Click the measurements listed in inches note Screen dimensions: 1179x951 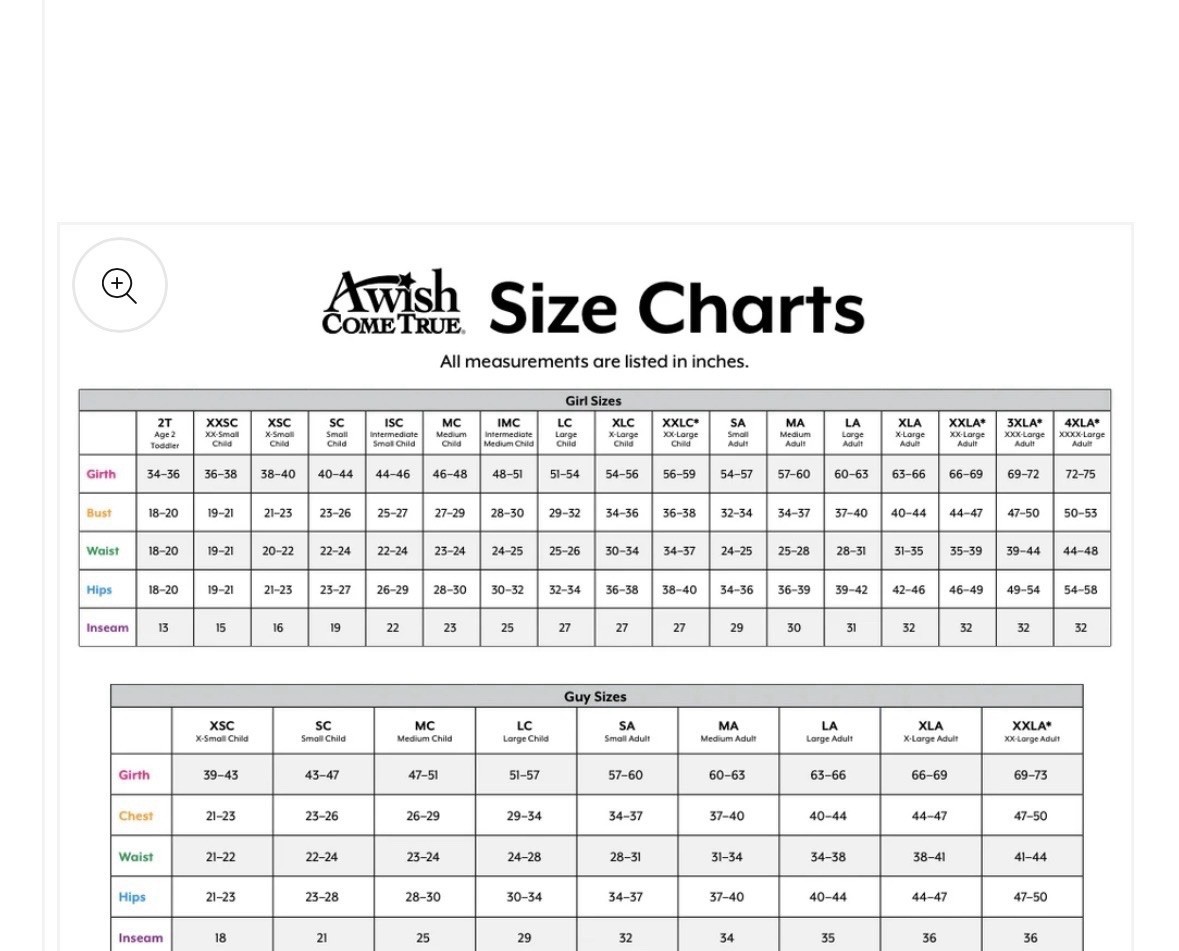tap(594, 362)
